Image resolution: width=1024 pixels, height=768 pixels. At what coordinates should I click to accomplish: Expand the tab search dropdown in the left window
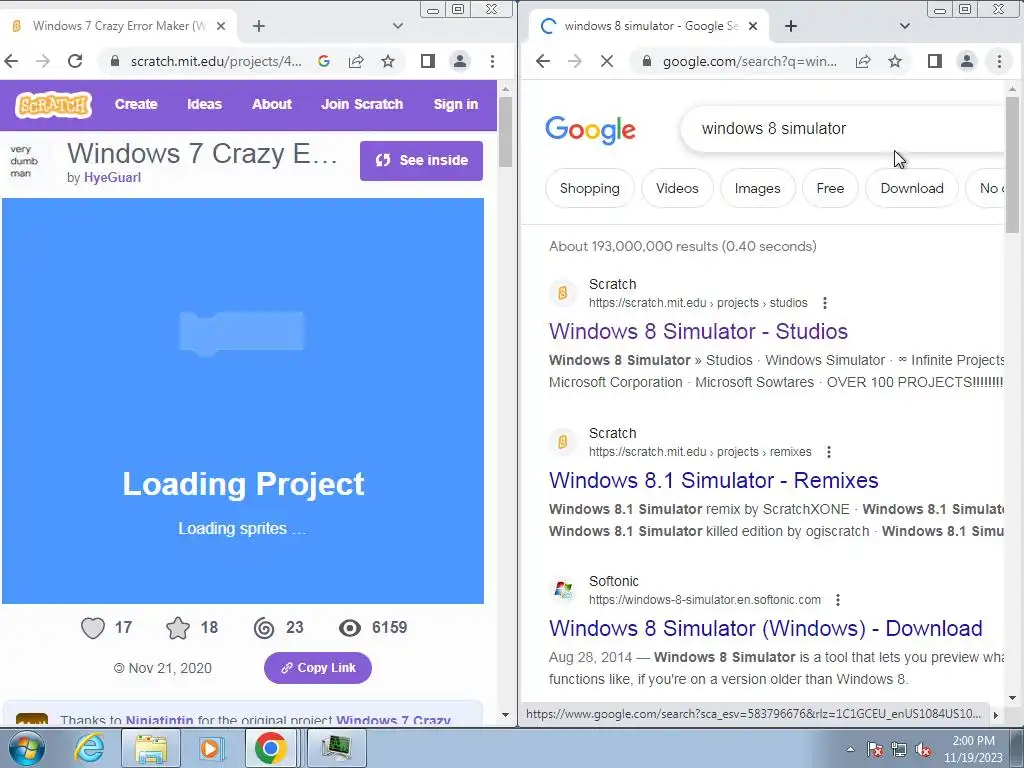[398, 26]
